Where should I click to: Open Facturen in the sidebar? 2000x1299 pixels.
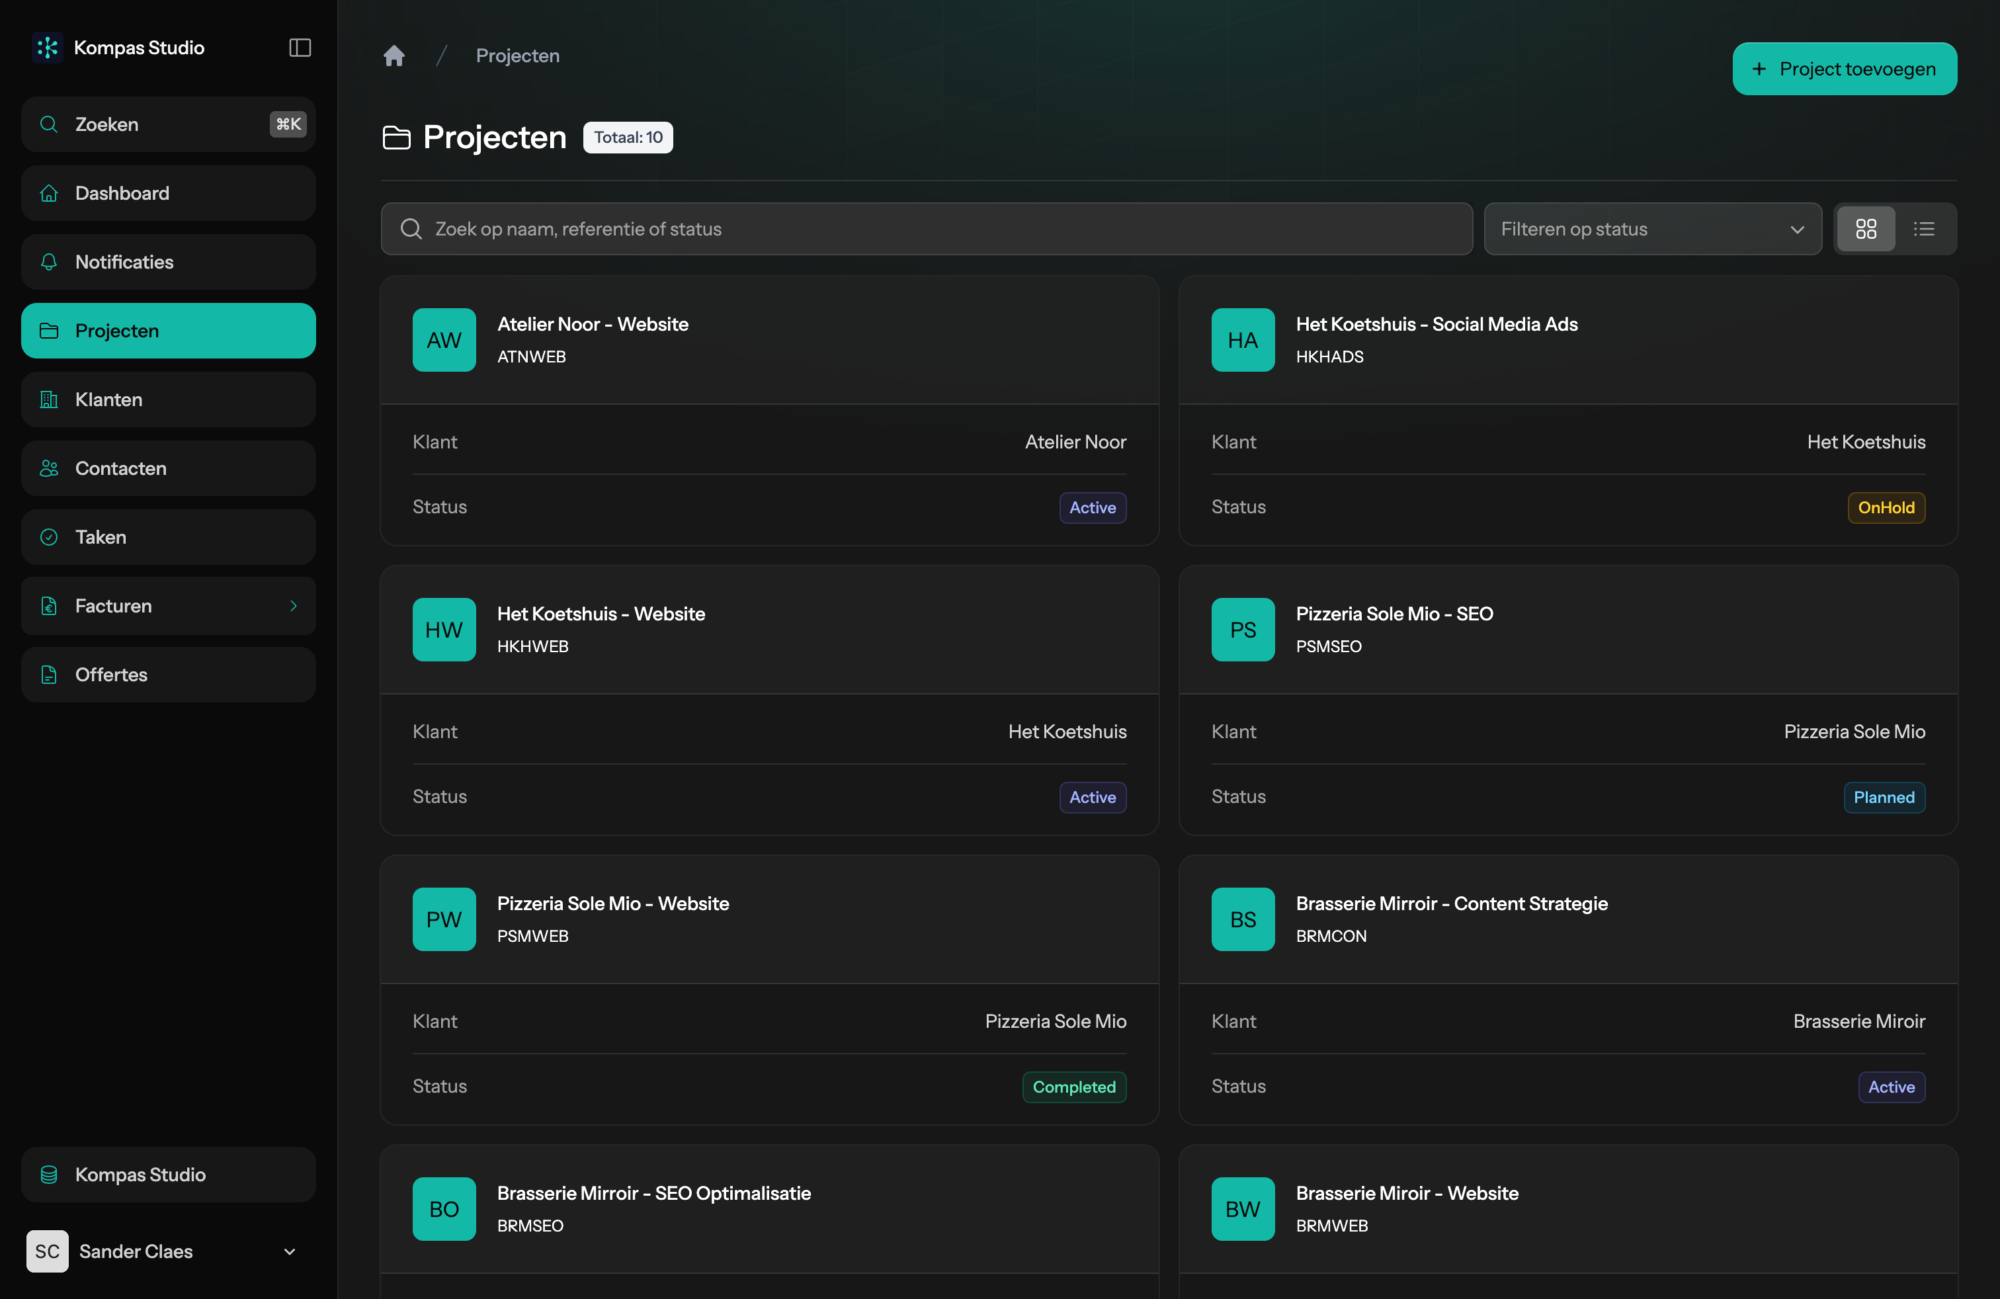pos(168,606)
